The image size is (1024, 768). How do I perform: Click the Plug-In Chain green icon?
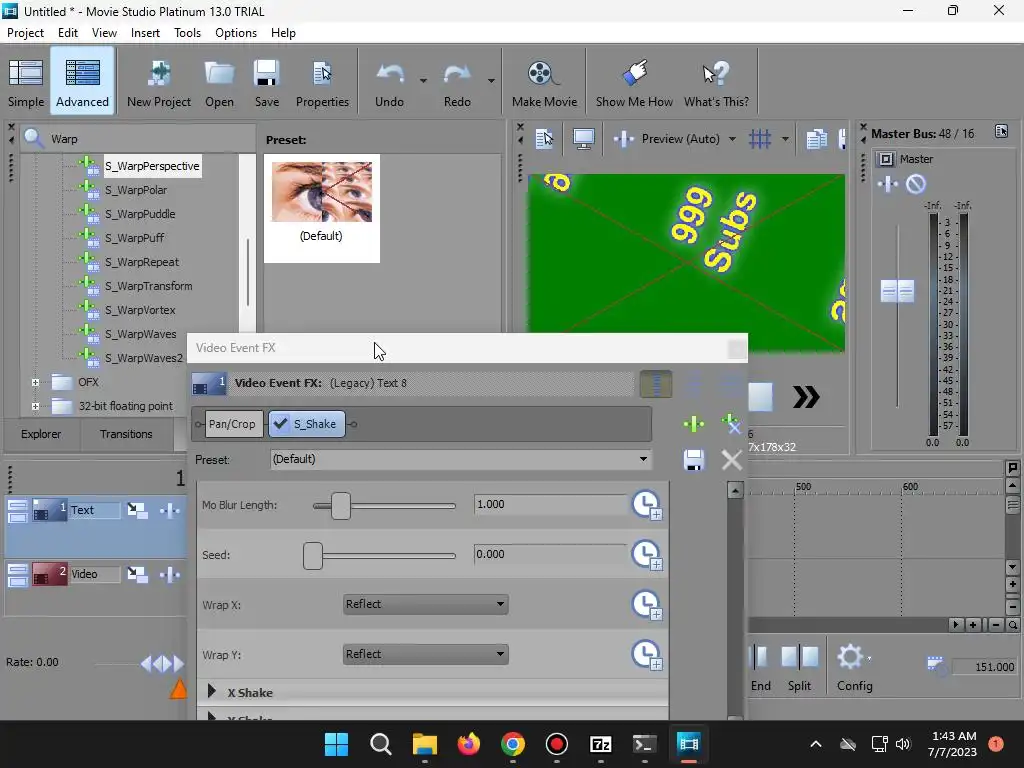tap(694, 424)
